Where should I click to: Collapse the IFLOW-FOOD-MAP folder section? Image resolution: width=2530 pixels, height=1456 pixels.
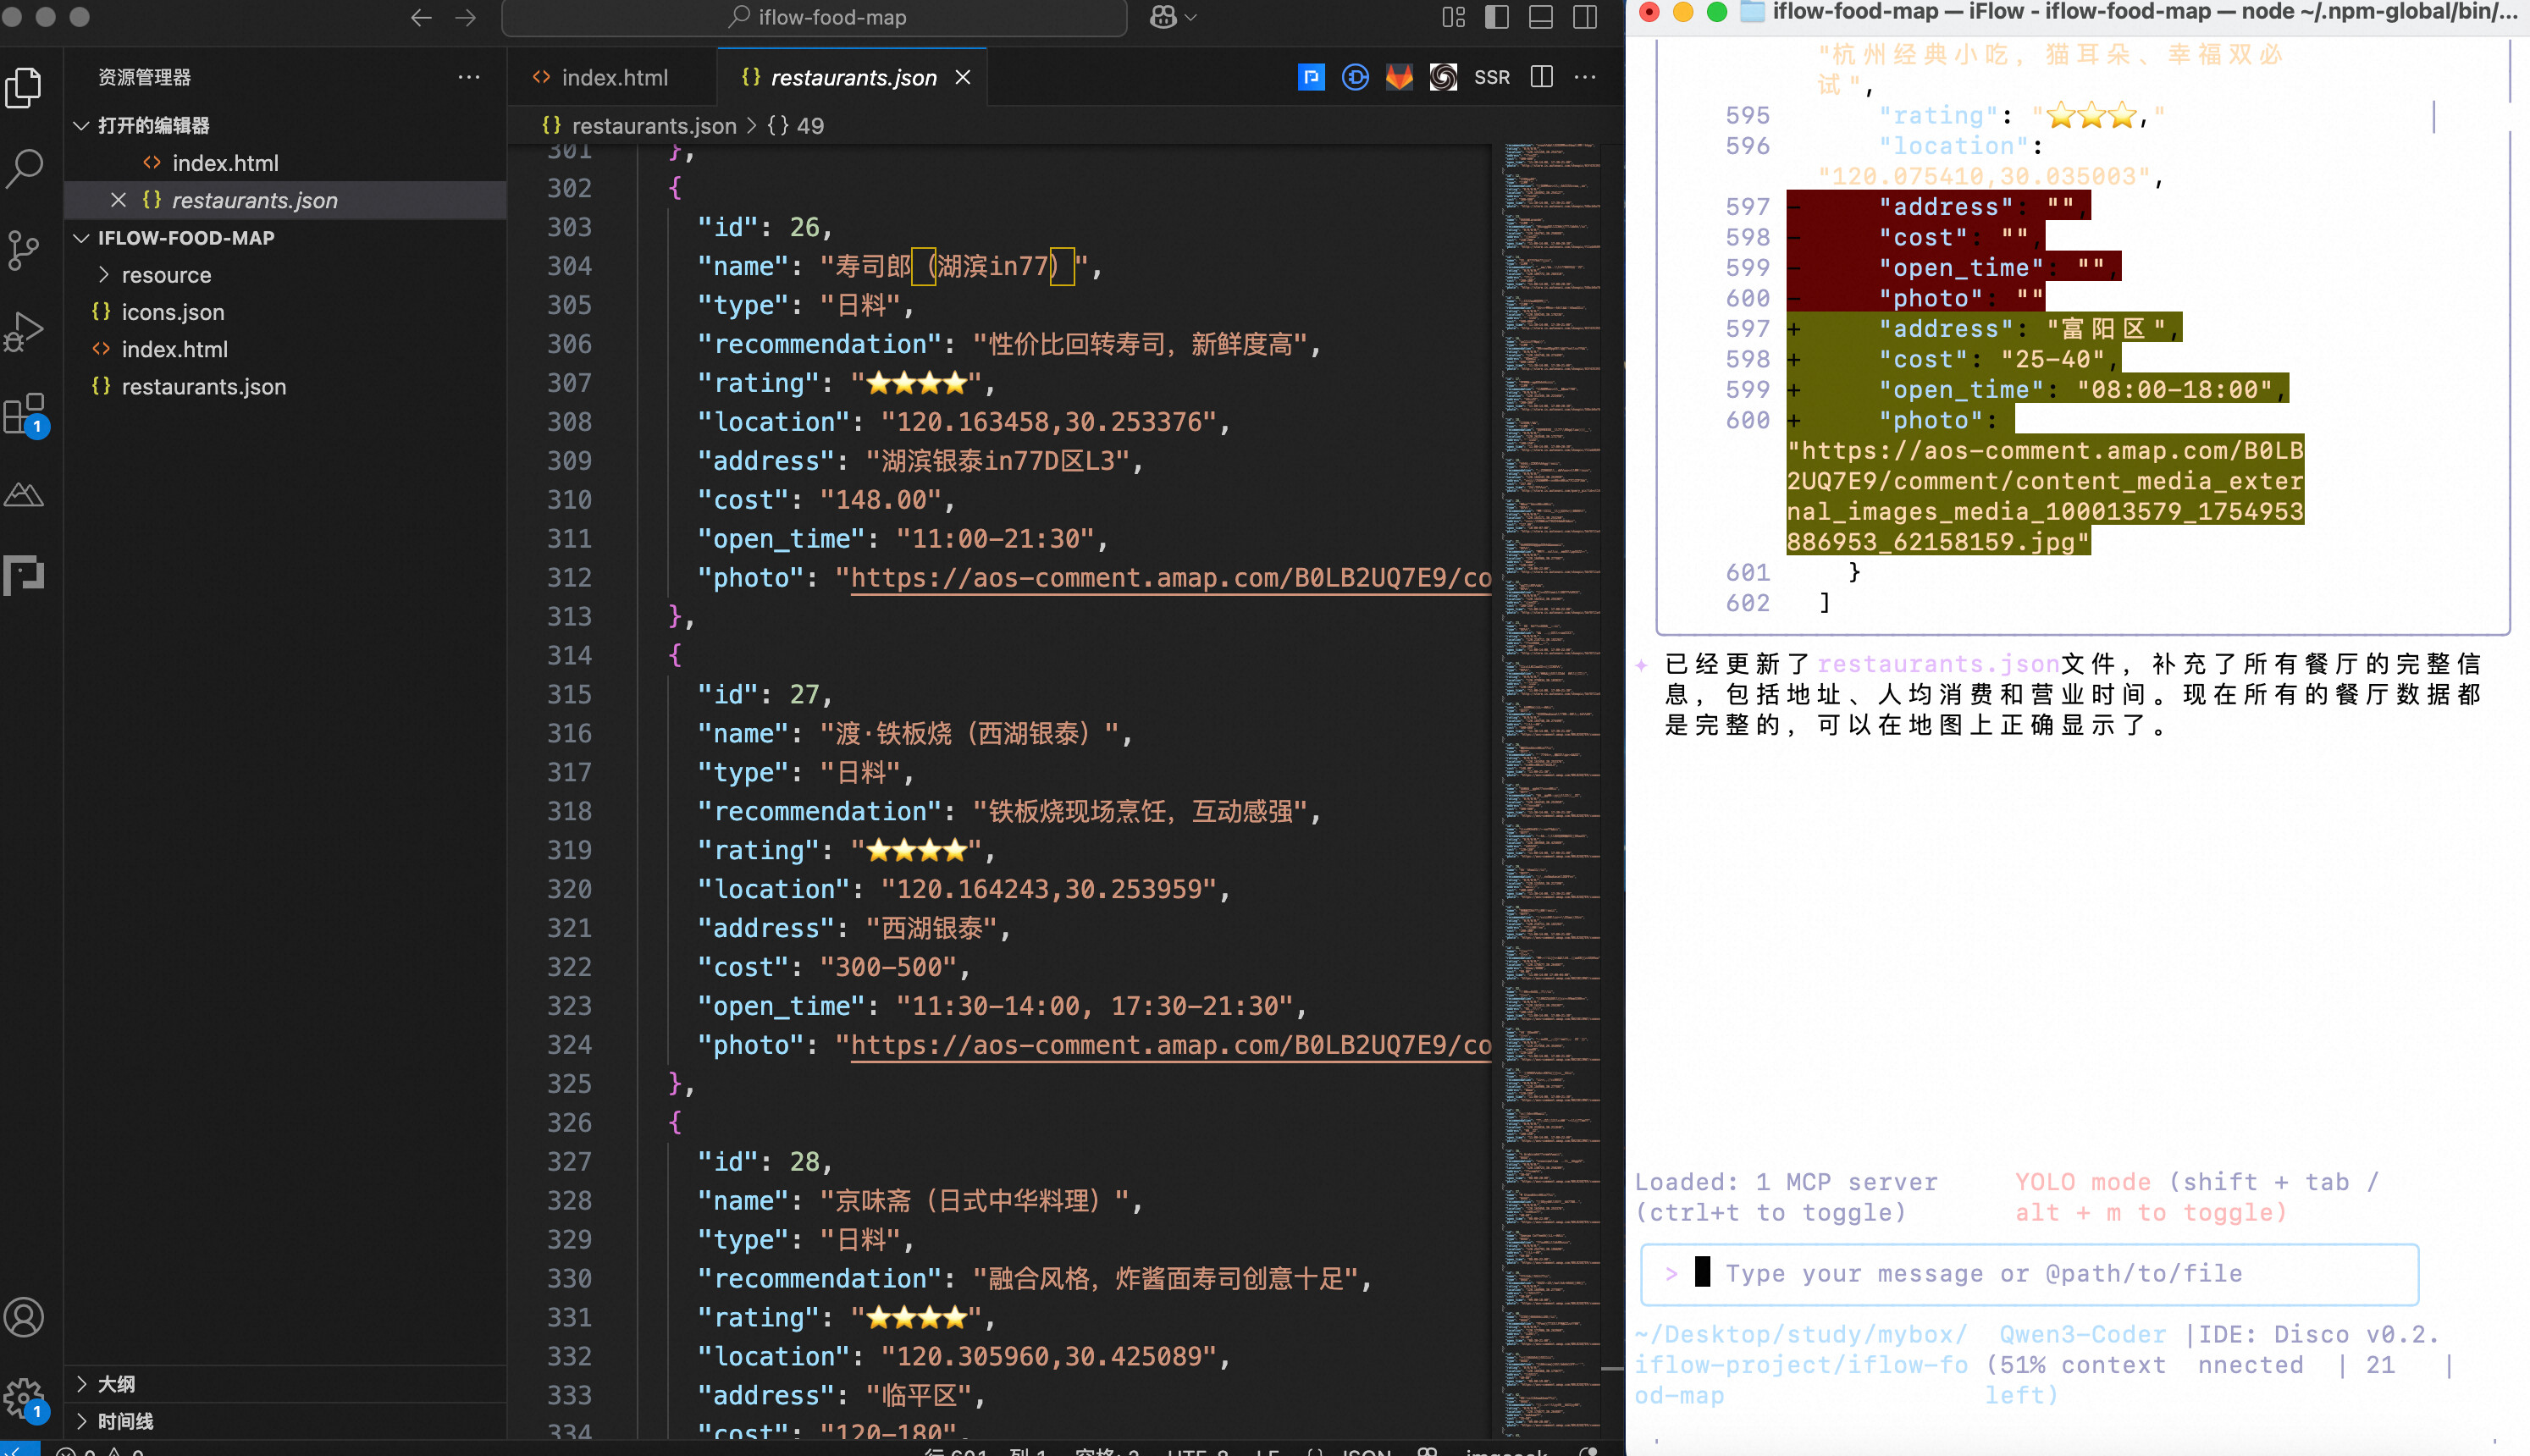coord(185,238)
